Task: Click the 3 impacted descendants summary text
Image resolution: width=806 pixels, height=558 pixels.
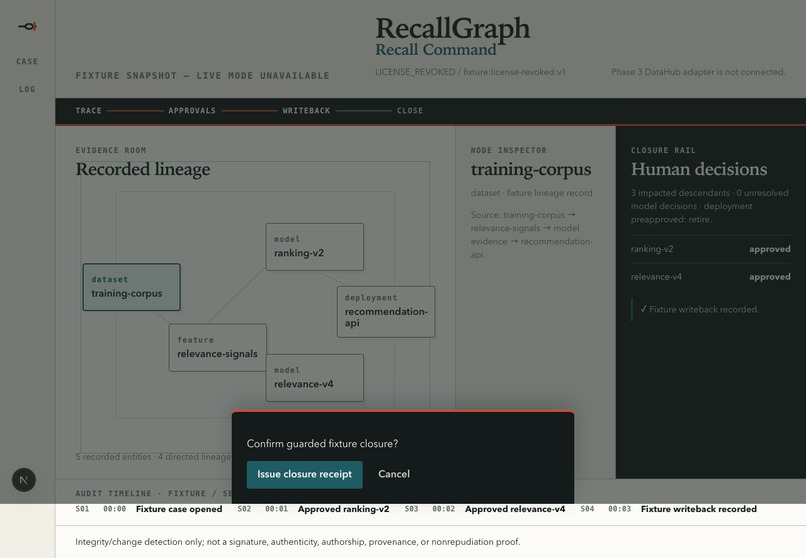Action: coord(709,206)
